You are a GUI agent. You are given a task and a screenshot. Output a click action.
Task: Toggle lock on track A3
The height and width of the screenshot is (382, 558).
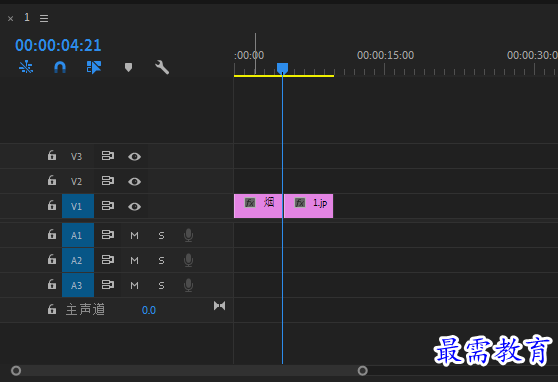52,284
